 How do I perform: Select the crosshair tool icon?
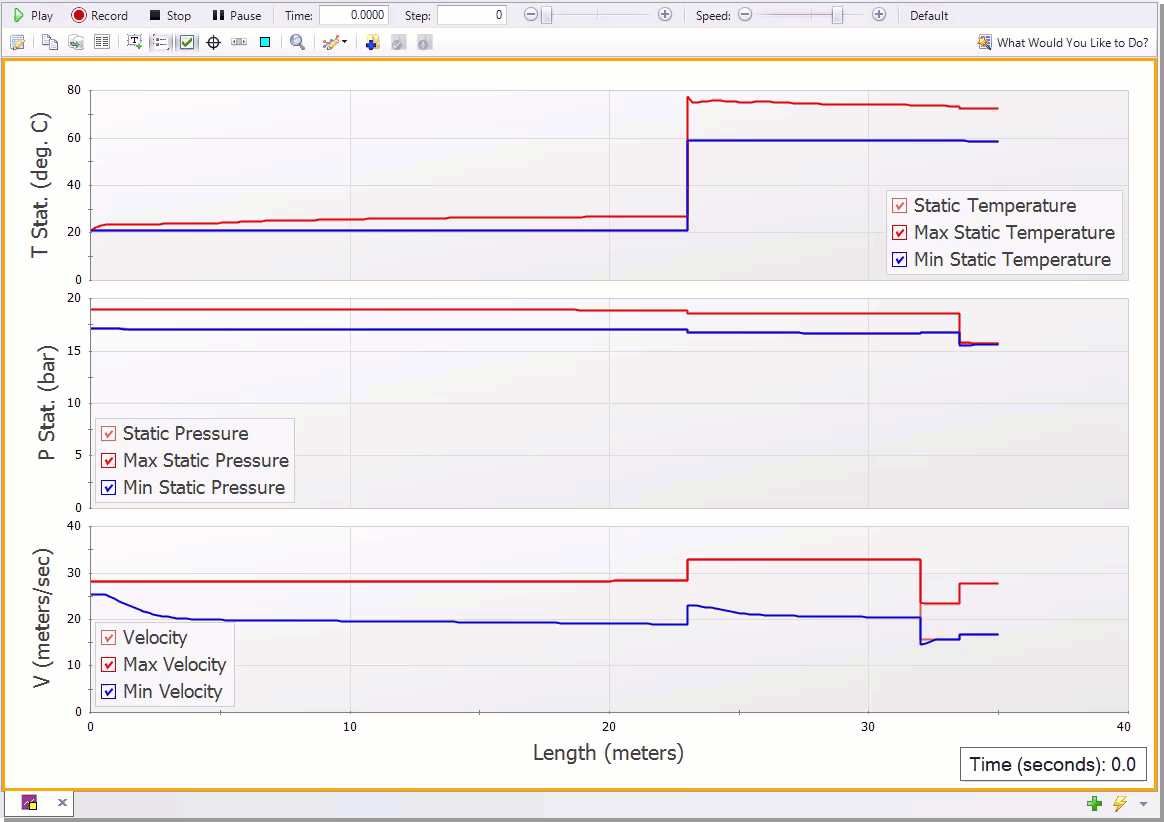tap(214, 42)
